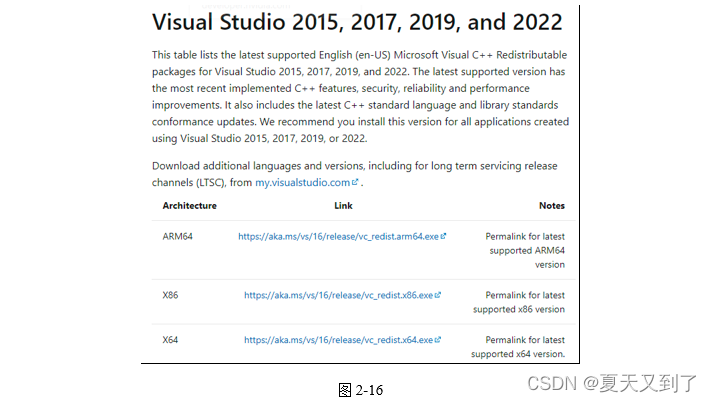Click external-link icon after arm64.exe URL
This screenshot has height=402, width=711.
(443, 236)
